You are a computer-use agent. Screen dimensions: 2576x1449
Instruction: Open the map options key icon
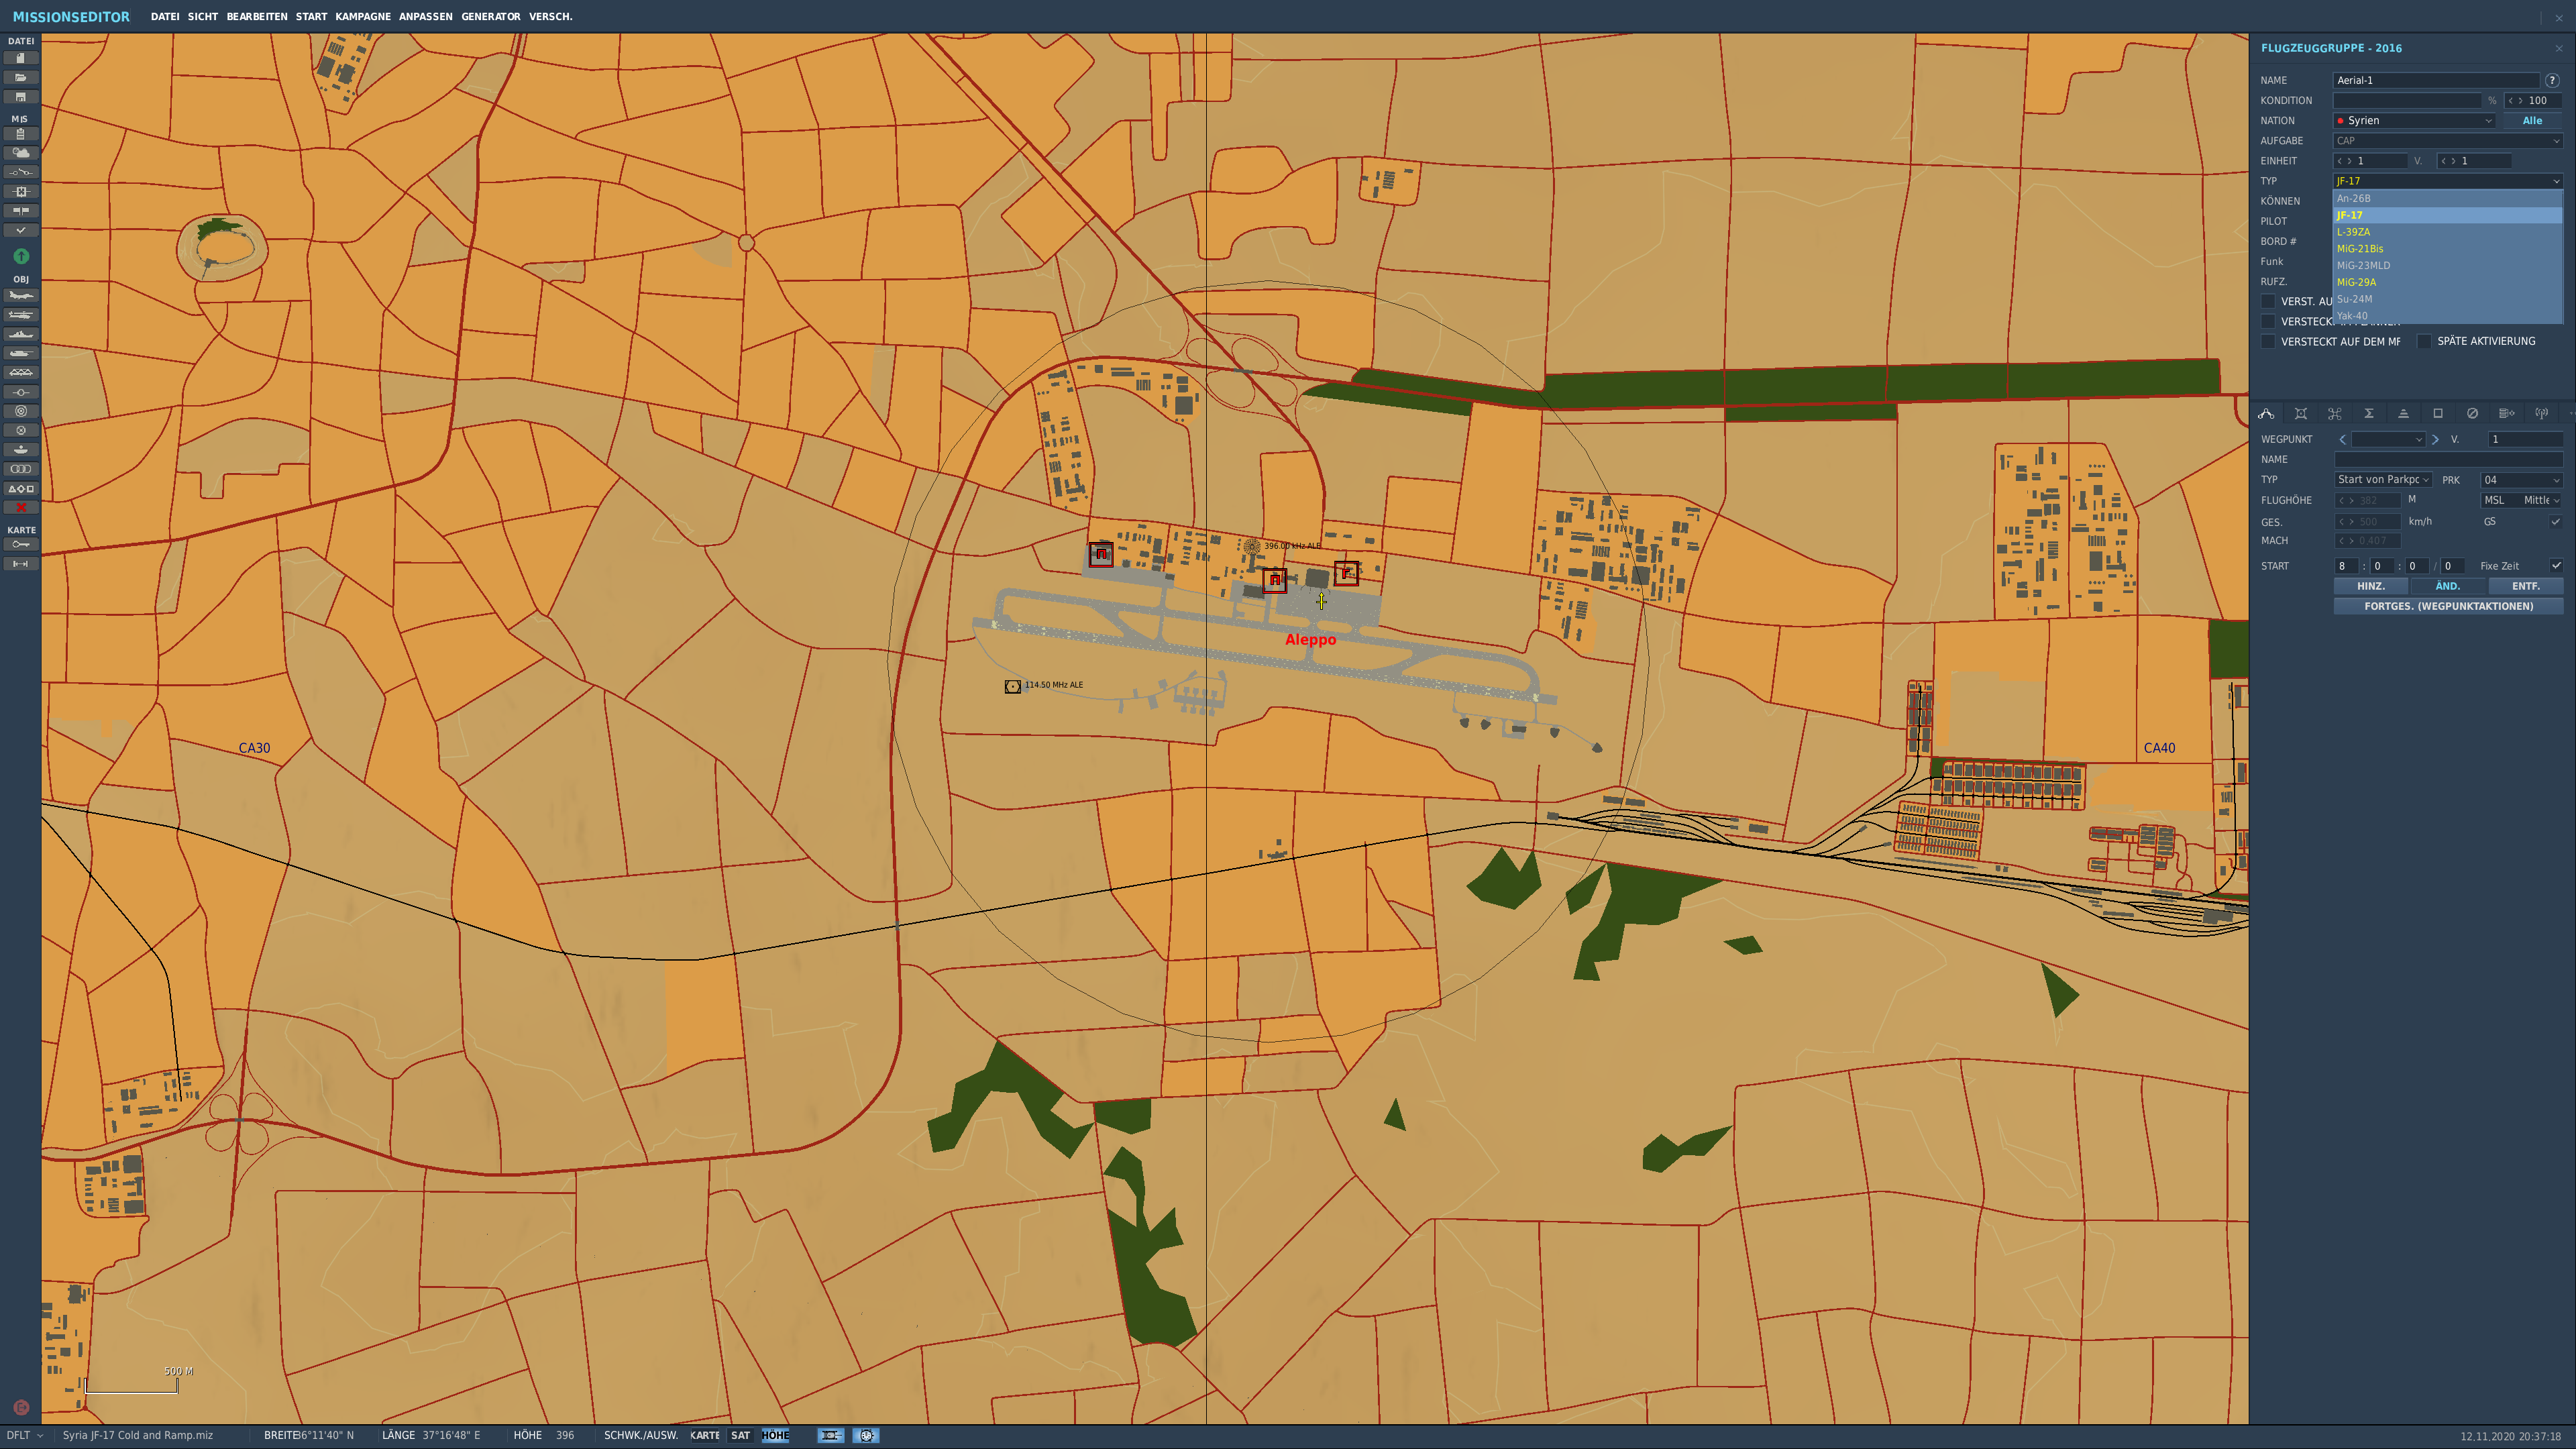click(x=20, y=544)
